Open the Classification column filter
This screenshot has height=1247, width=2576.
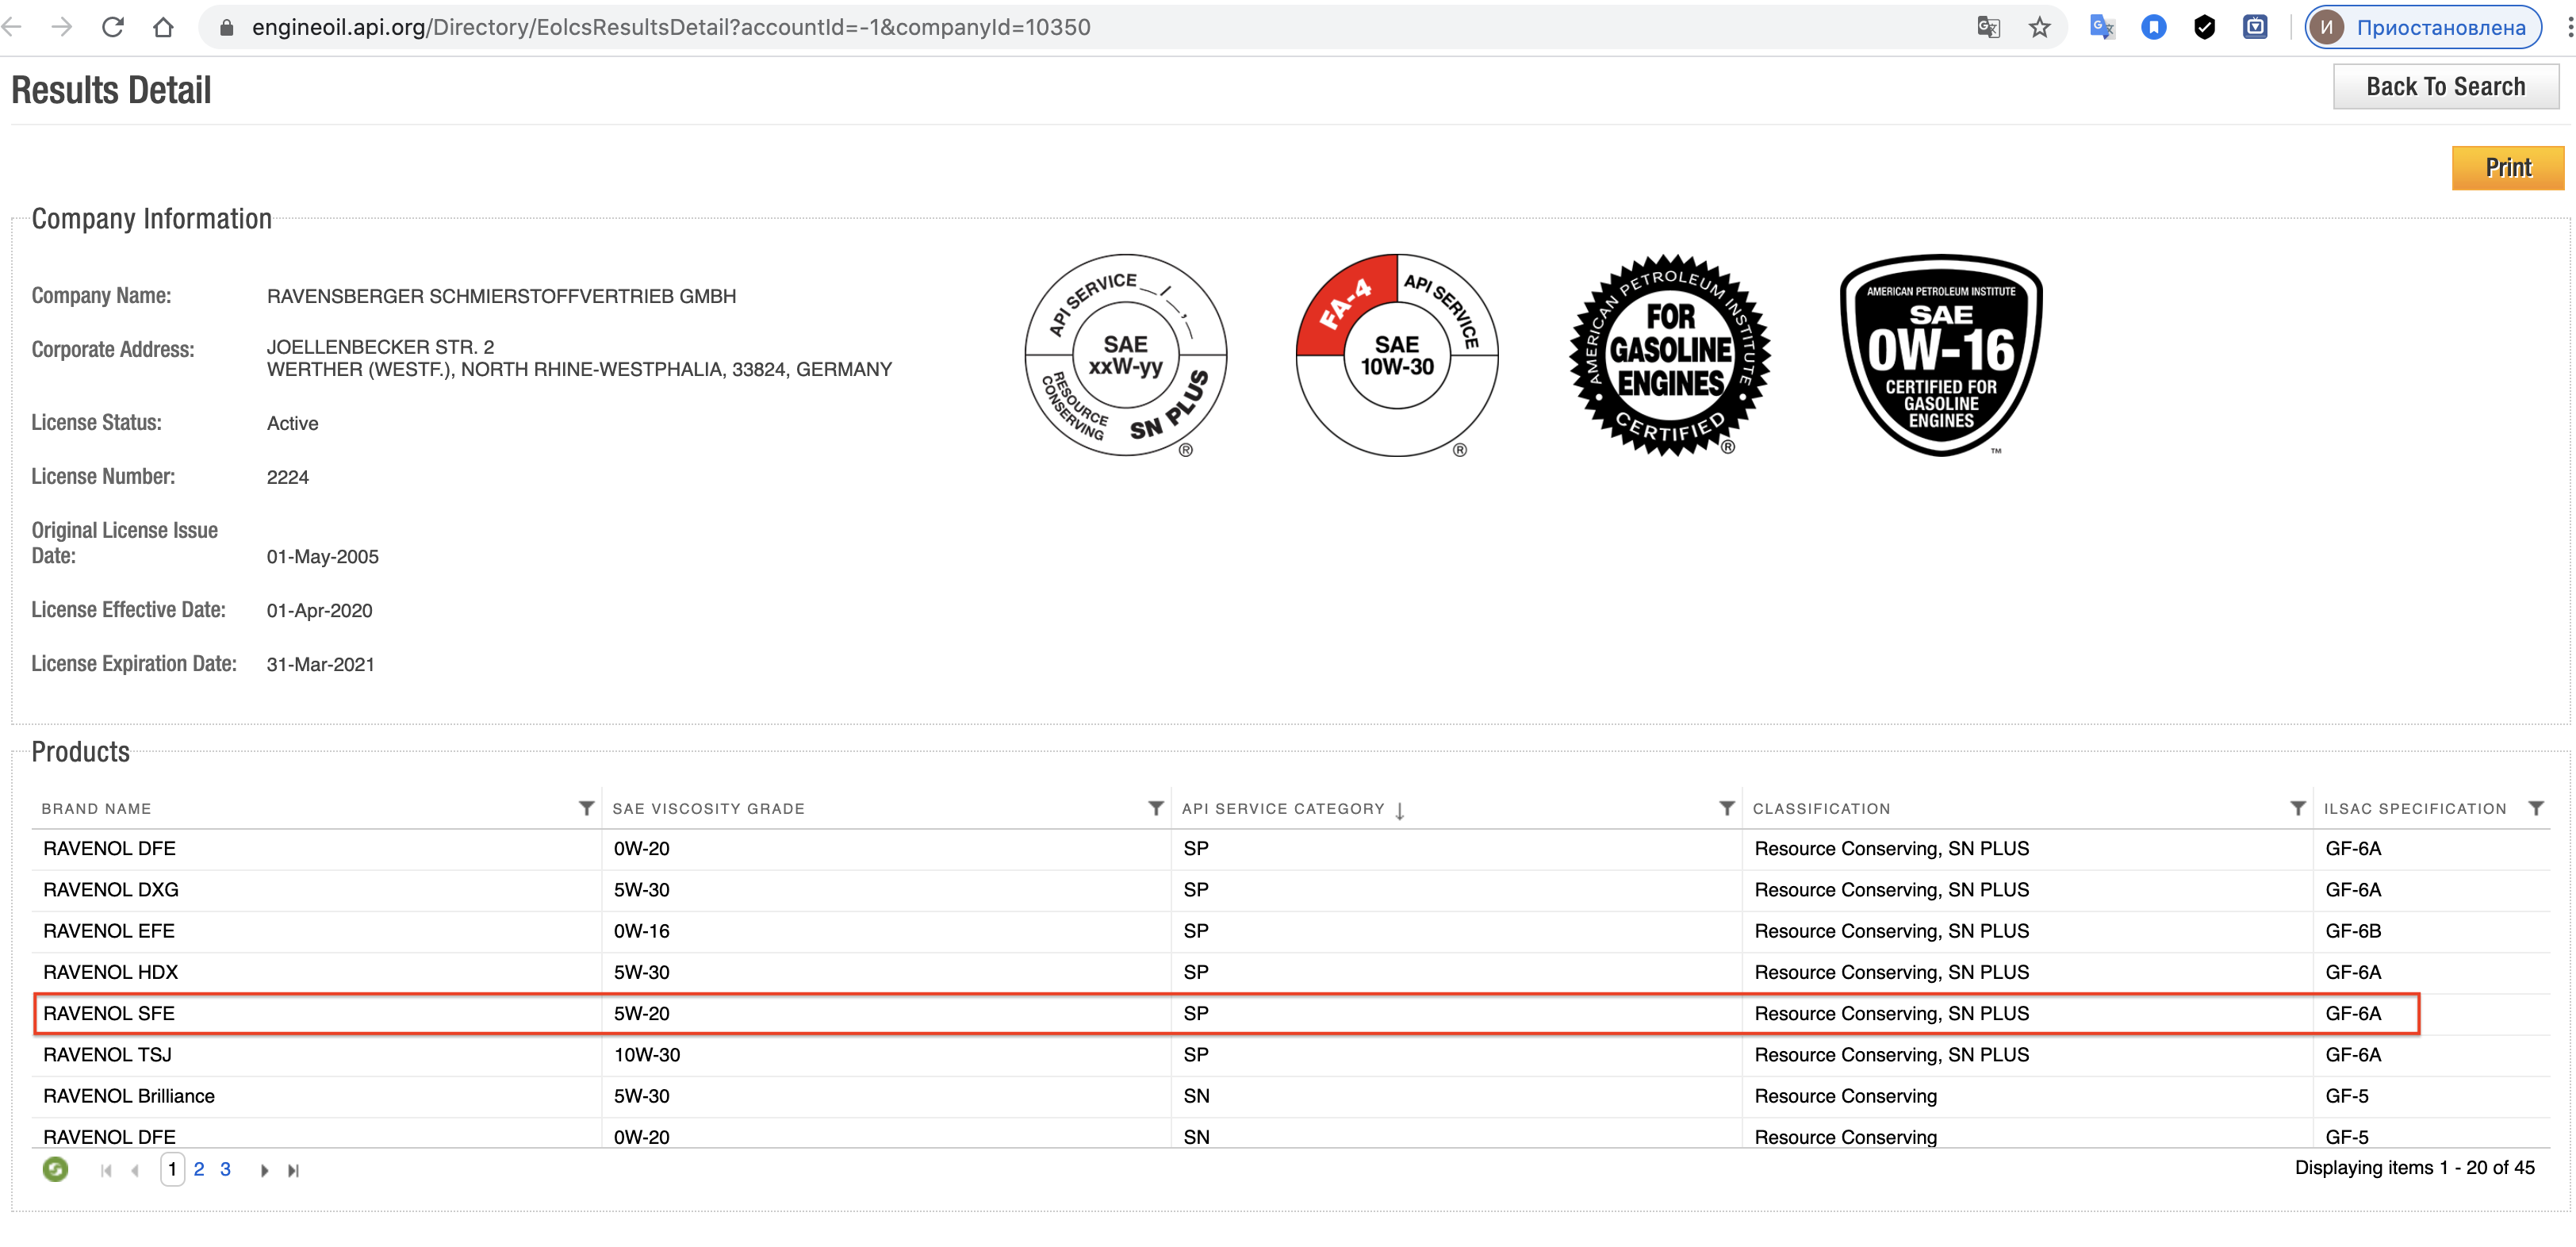(x=2297, y=808)
